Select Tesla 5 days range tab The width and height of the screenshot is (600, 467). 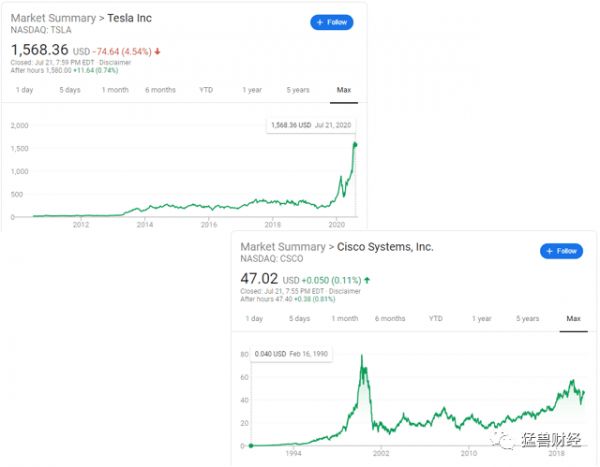(69, 90)
